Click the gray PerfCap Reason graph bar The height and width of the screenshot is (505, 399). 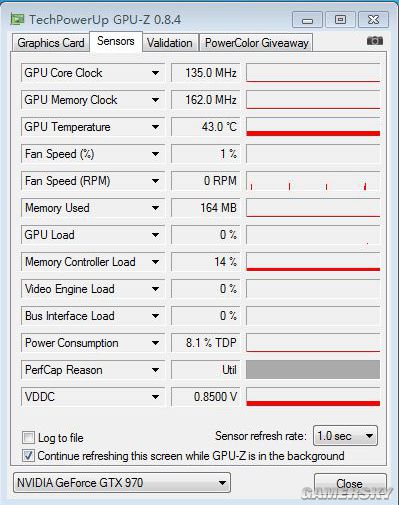pyautogui.click(x=313, y=370)
